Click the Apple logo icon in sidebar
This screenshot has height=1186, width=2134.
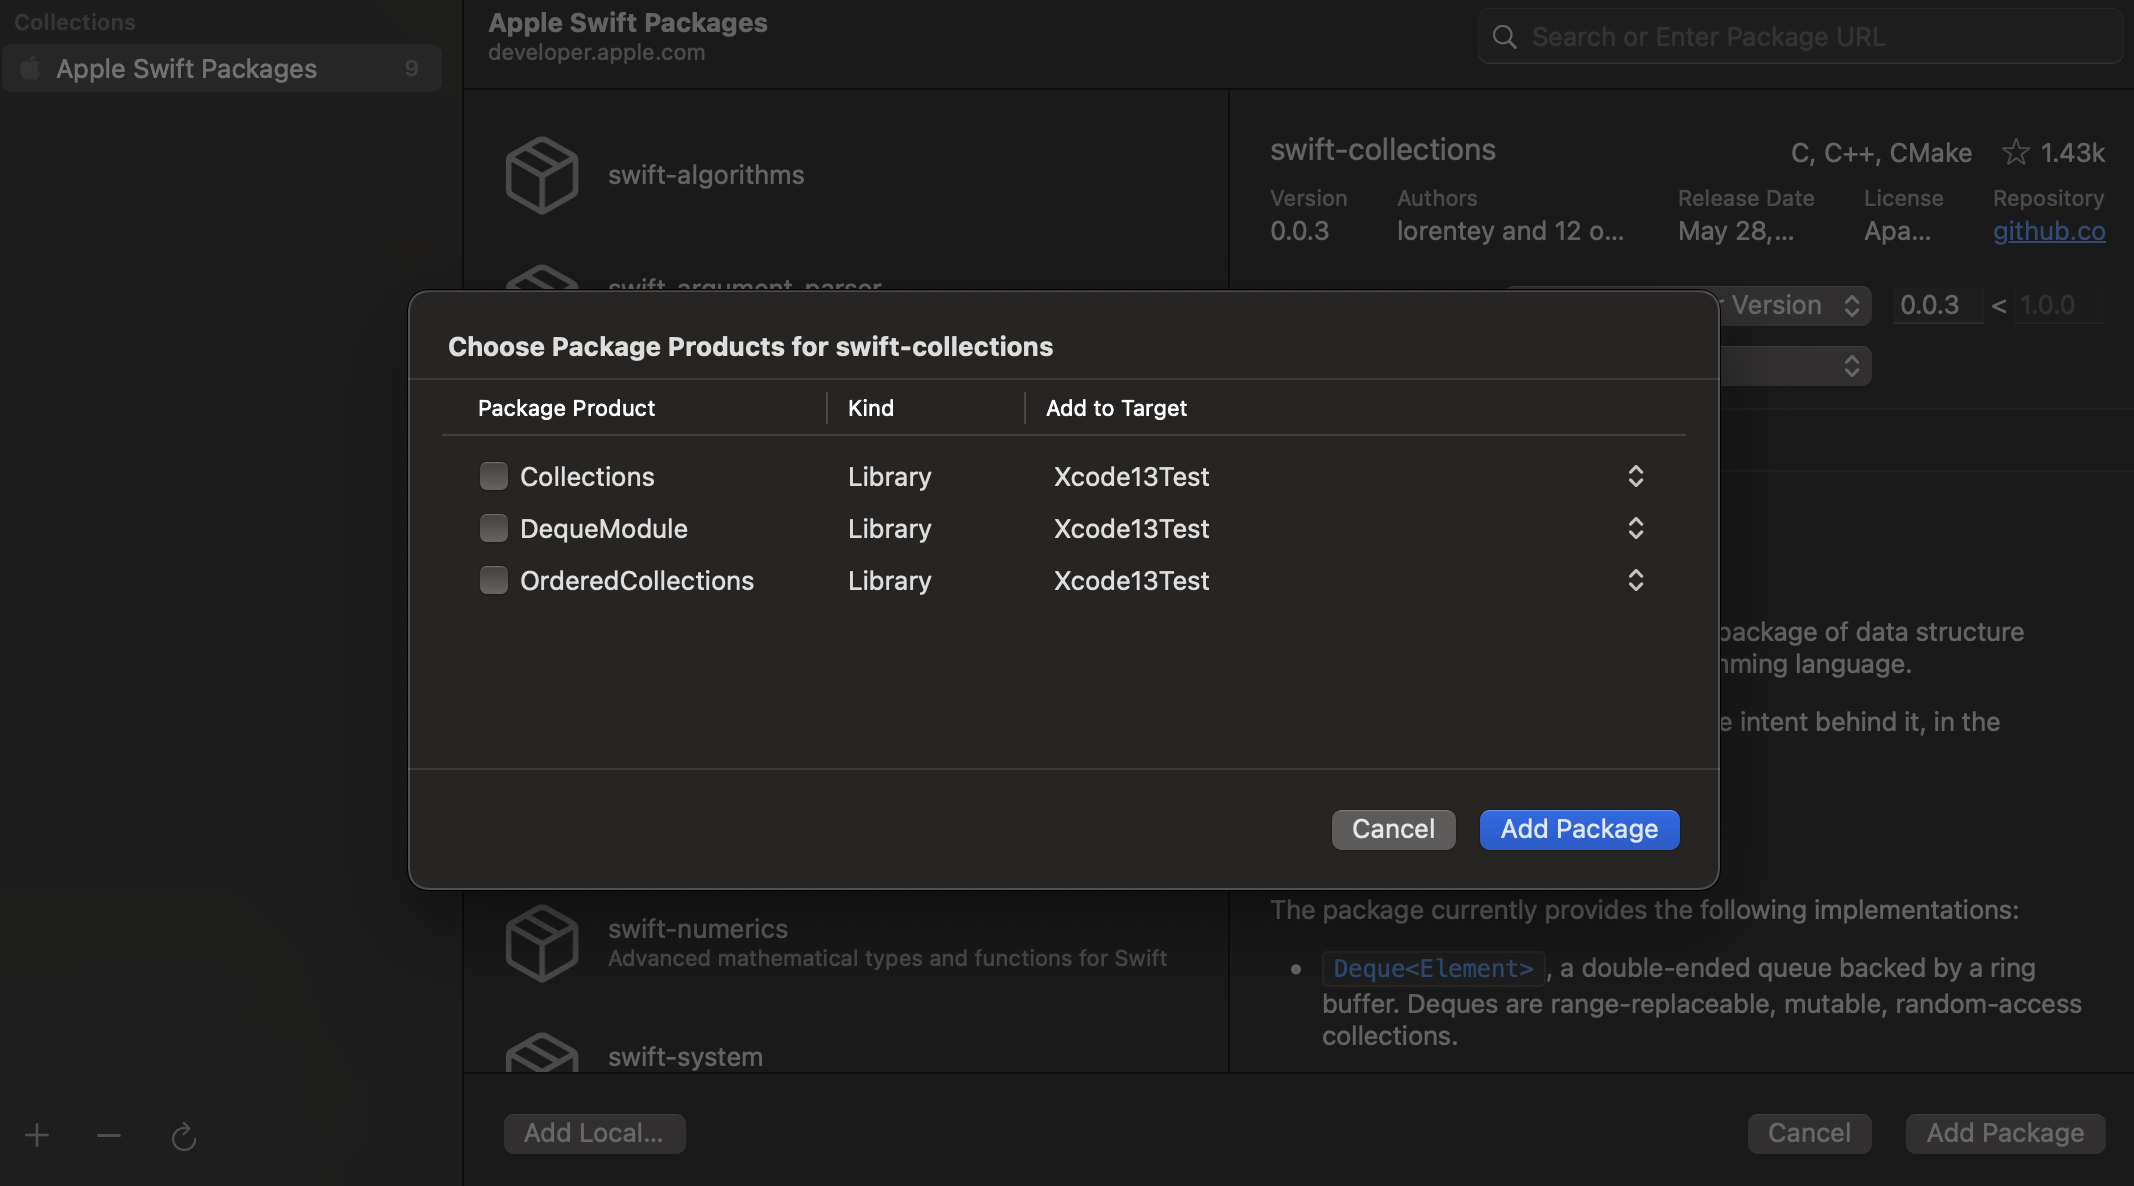[31, 68]
